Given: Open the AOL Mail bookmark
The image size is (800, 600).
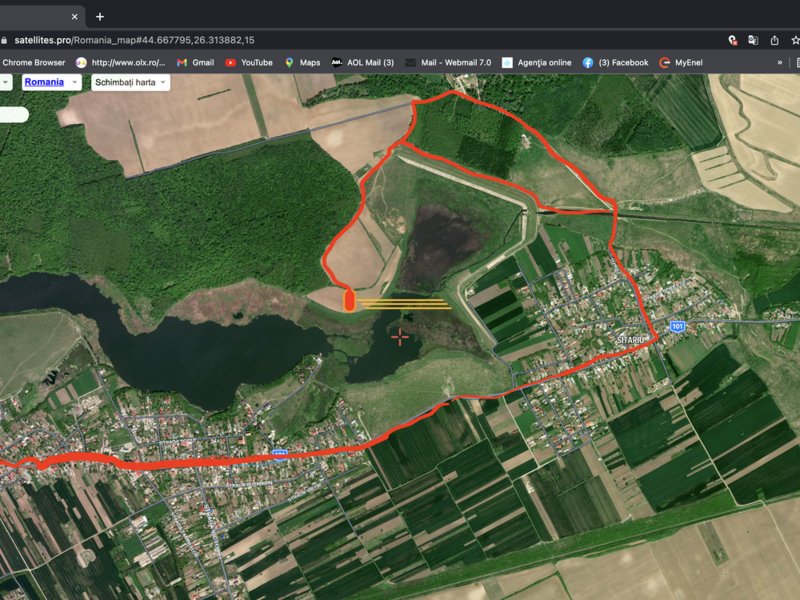Looking at the screenshot, I should coord(362,62).
